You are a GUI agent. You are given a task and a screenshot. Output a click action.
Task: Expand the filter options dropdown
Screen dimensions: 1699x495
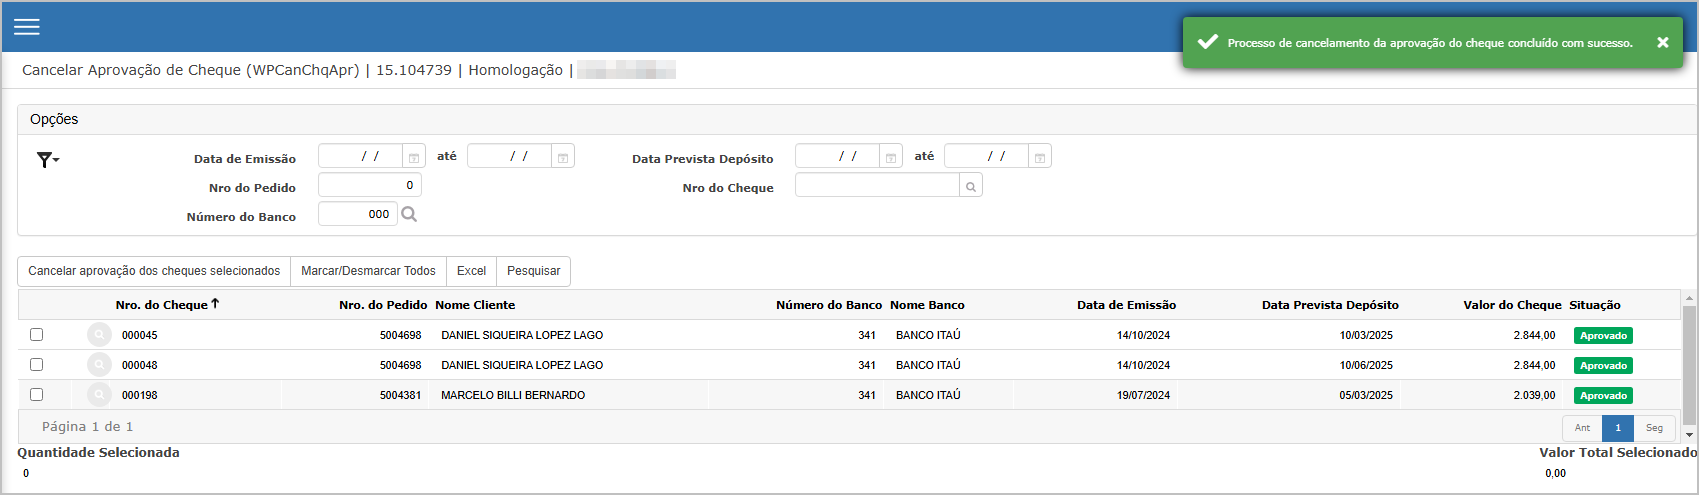47,160
